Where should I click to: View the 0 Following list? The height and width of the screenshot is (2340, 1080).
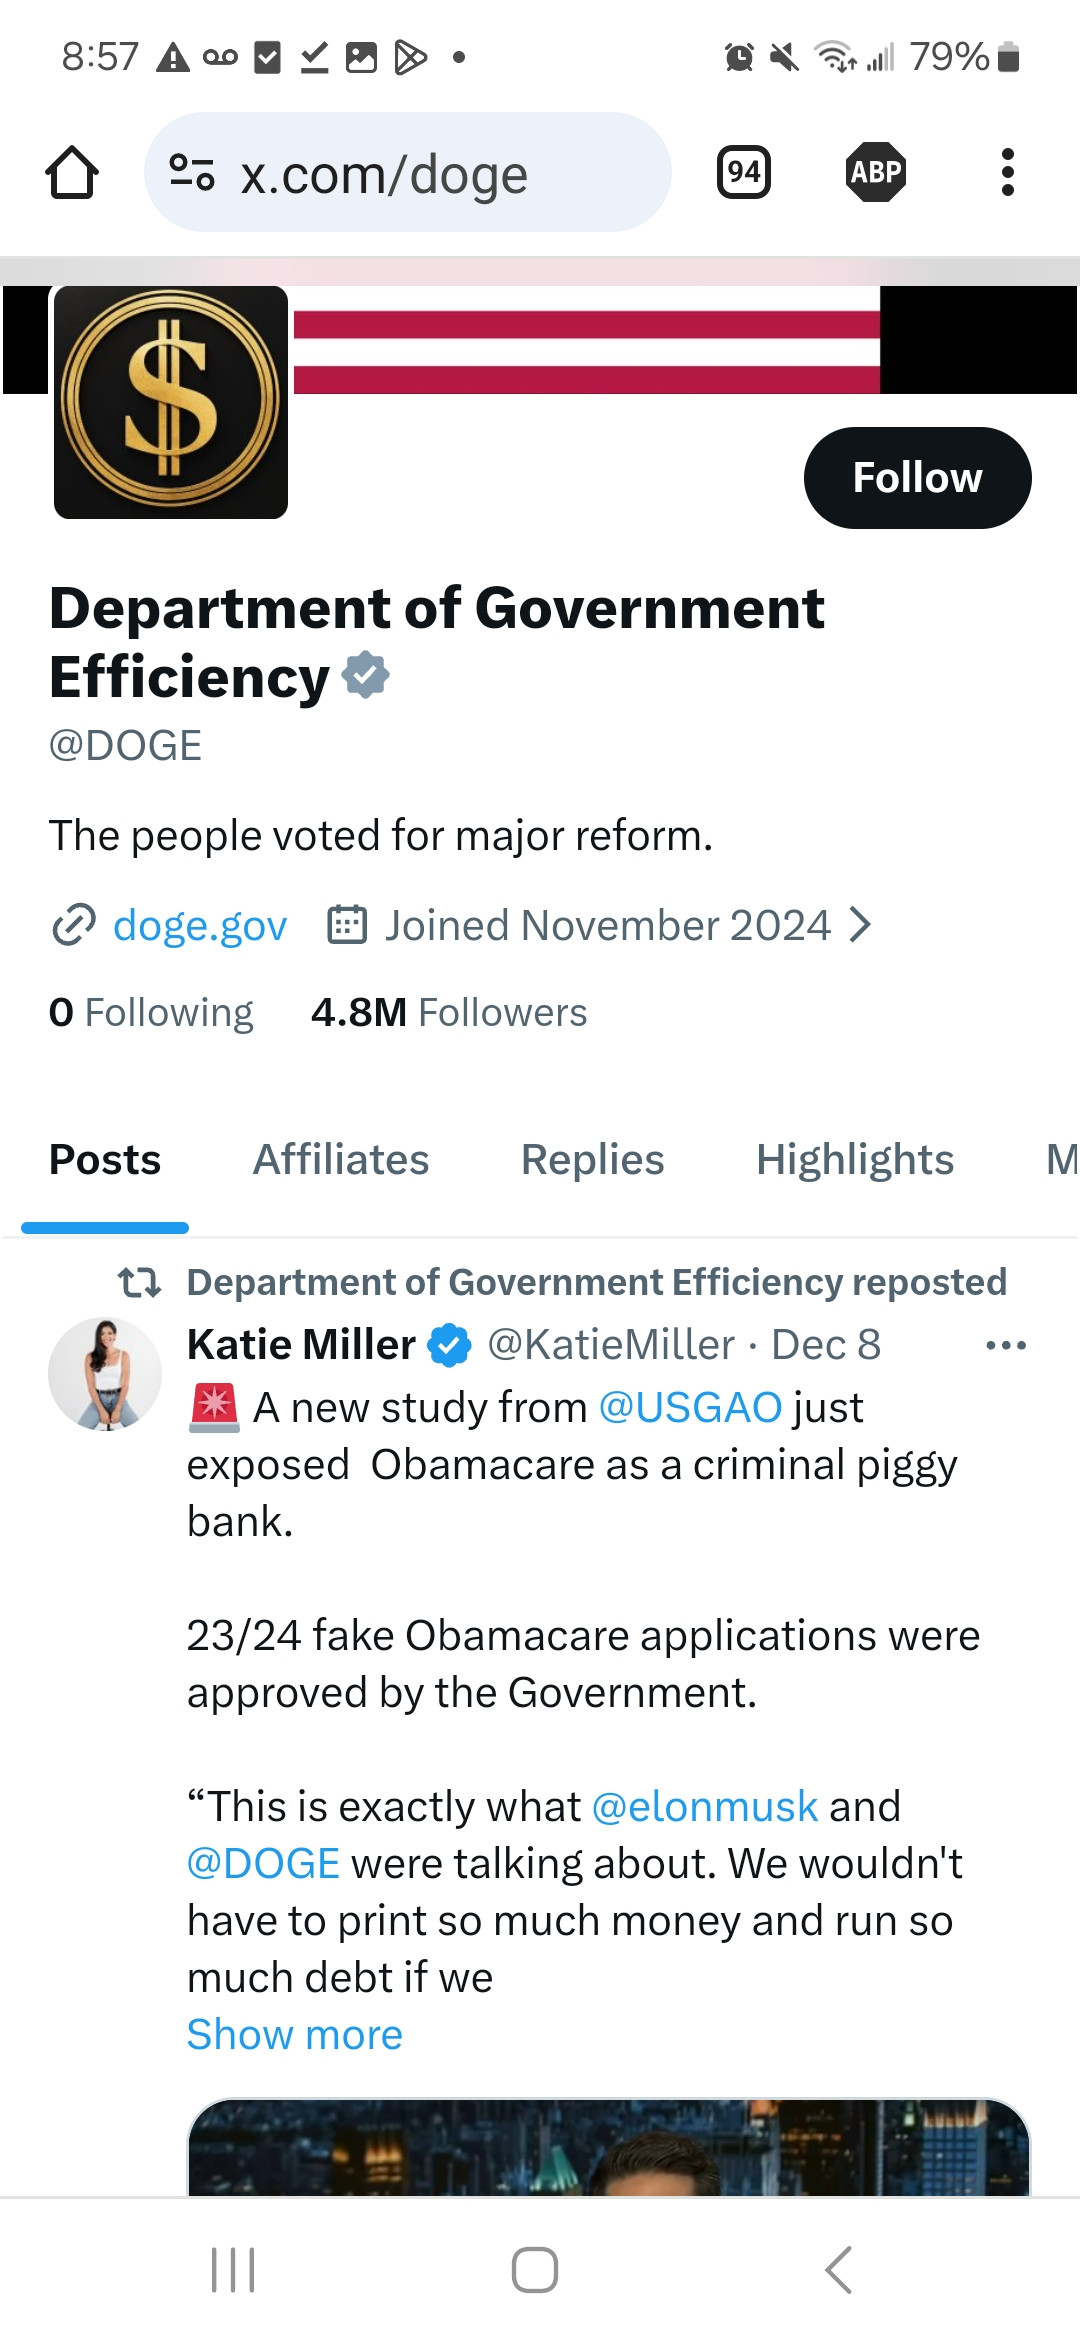pos(151,1013)
